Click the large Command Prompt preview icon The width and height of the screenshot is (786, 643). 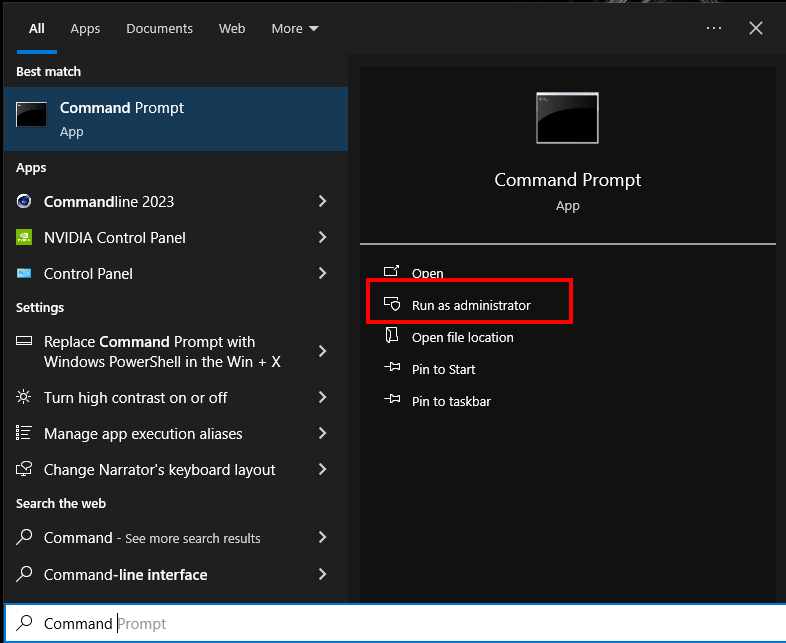coord(567,118)
